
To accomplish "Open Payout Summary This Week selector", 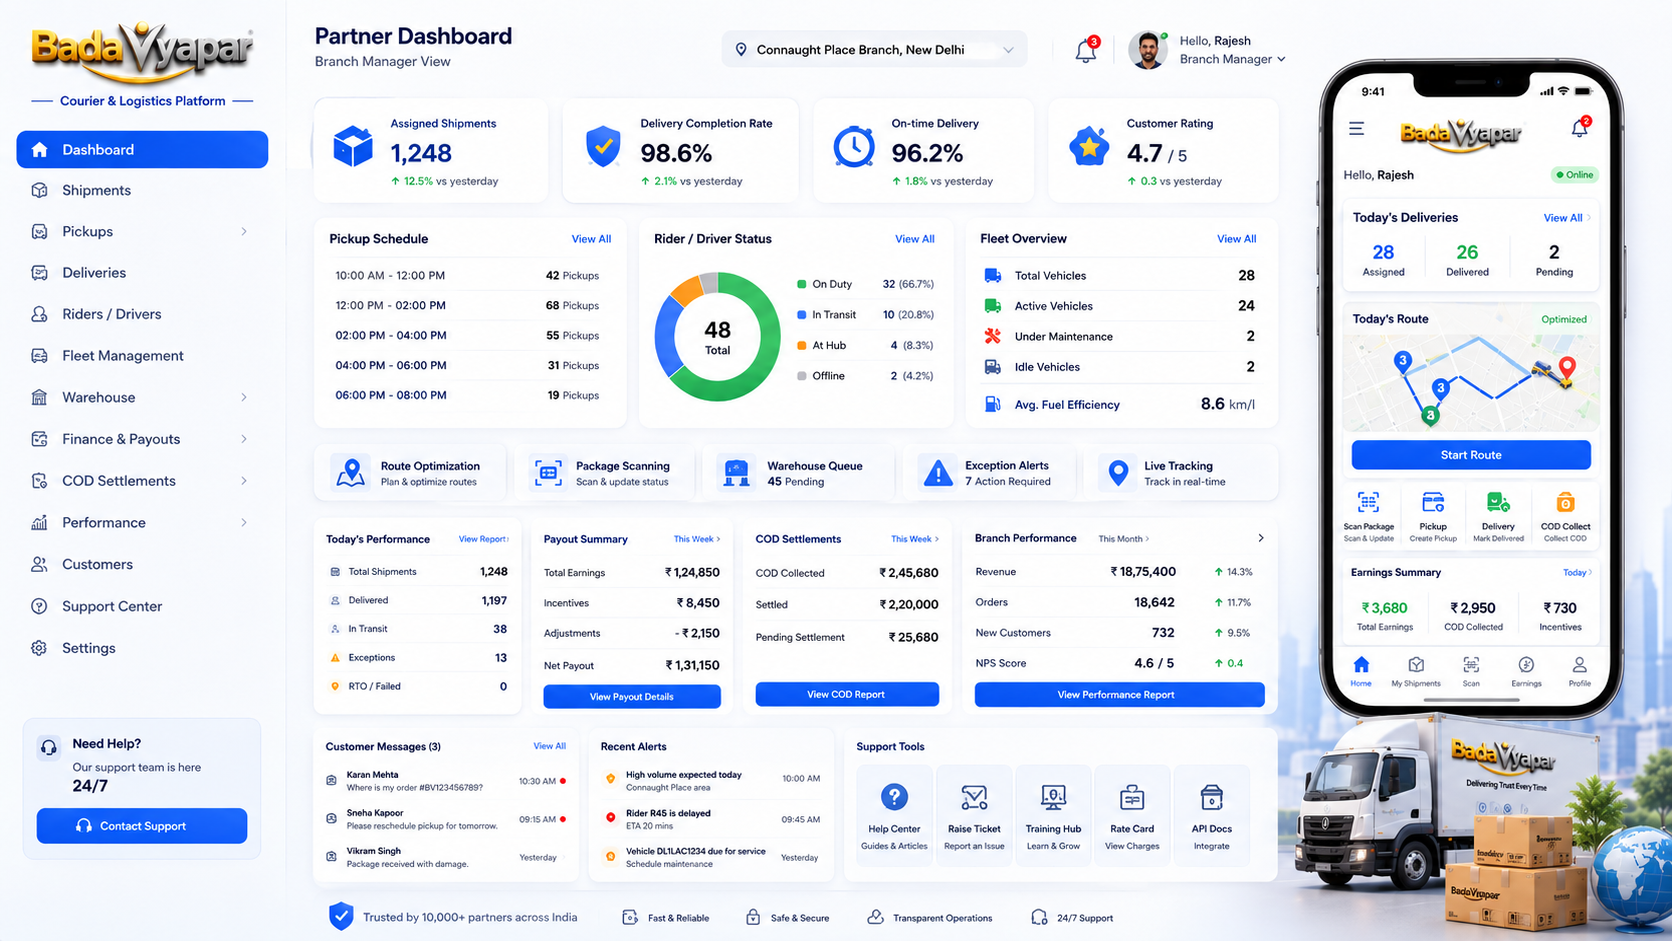I will tap(696, 539).
